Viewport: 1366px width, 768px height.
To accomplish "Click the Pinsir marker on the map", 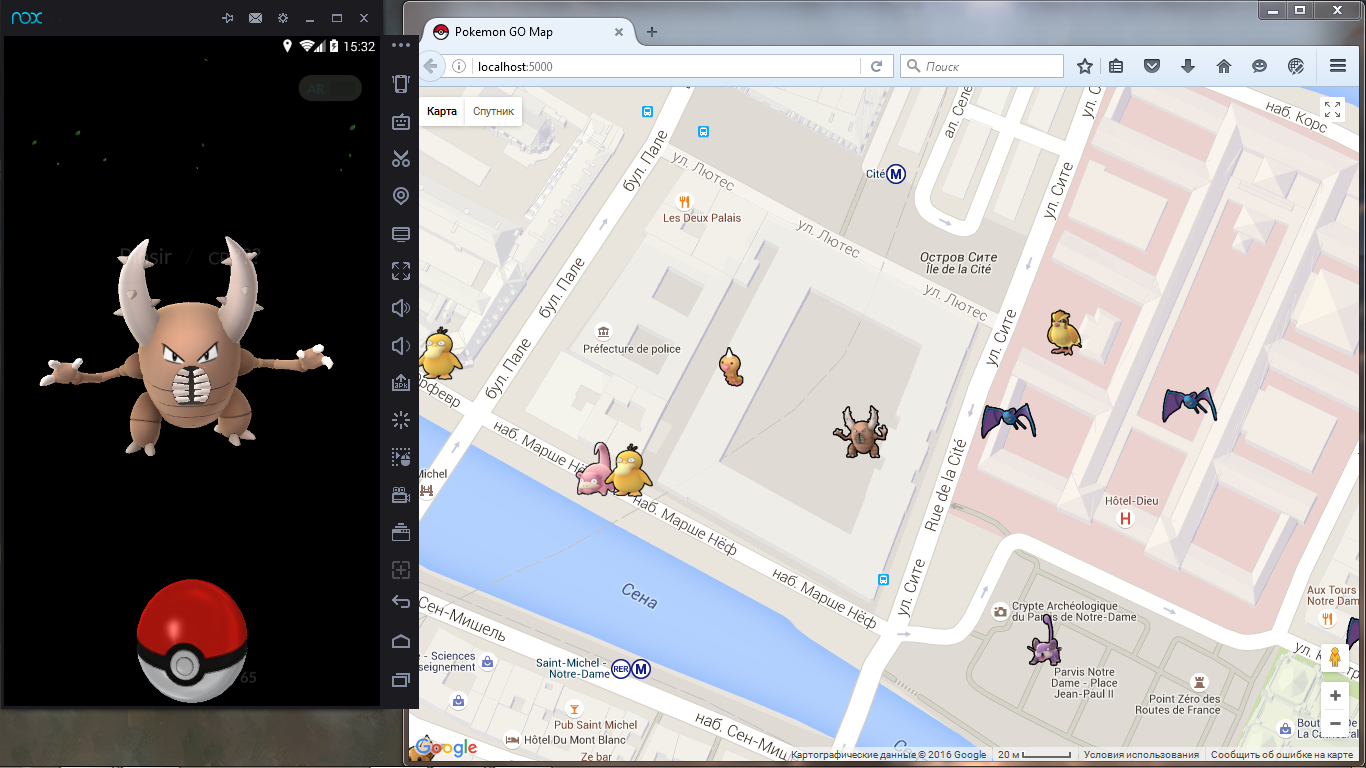I will point(860,431).
